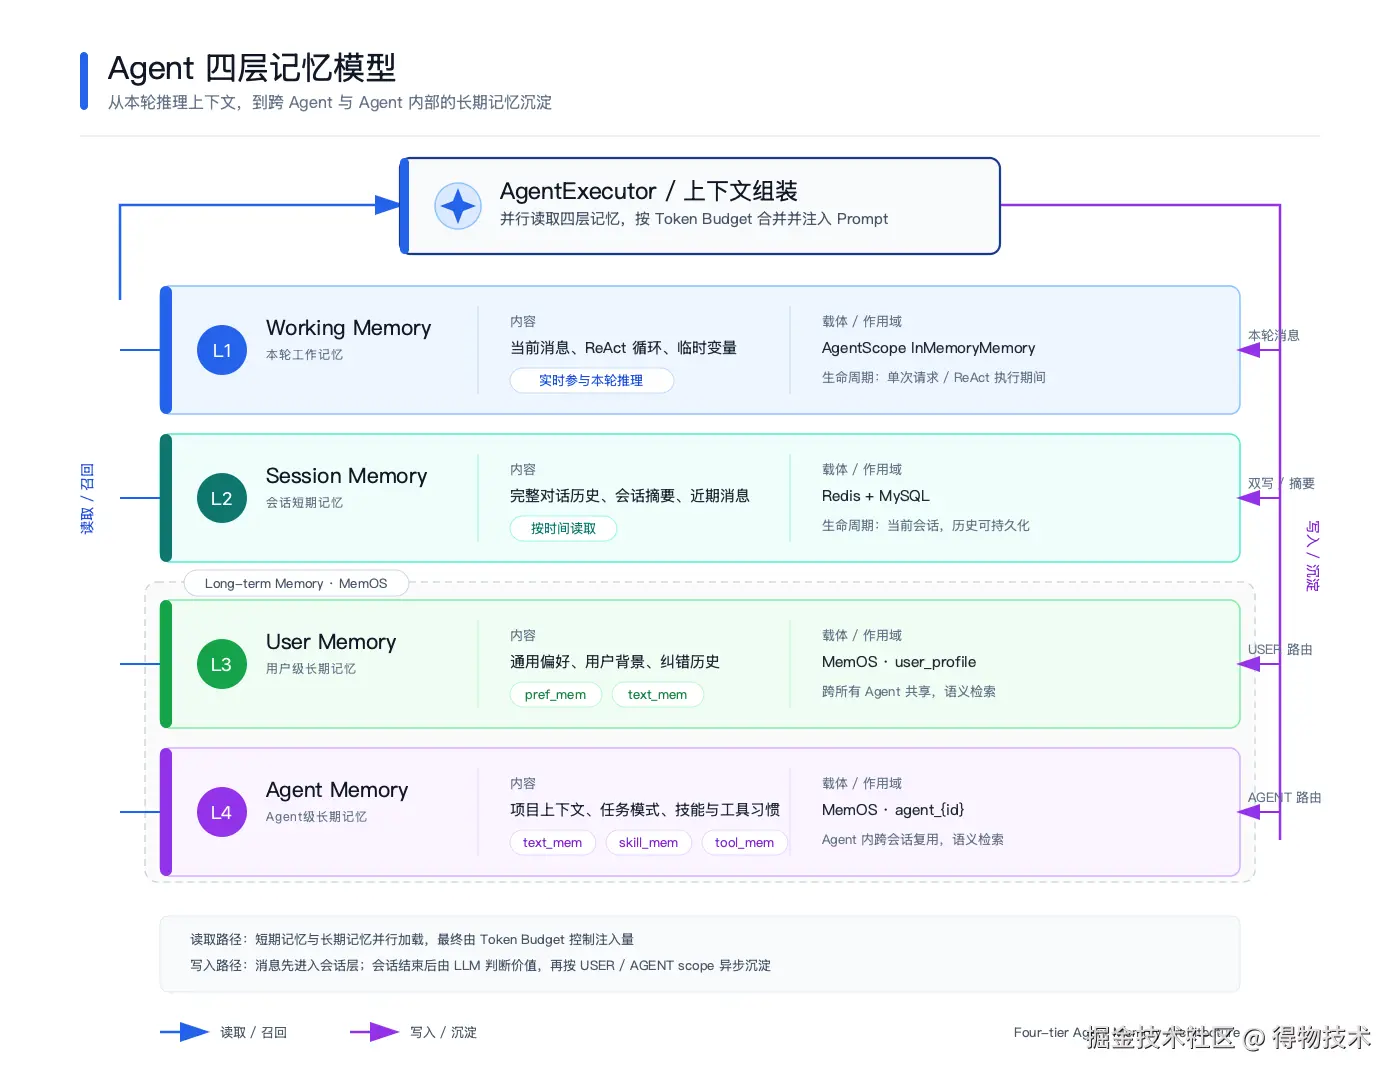
Task: Click the Working Memory 内容 column header
Action: pyautogui.click(x=523, y=322)
